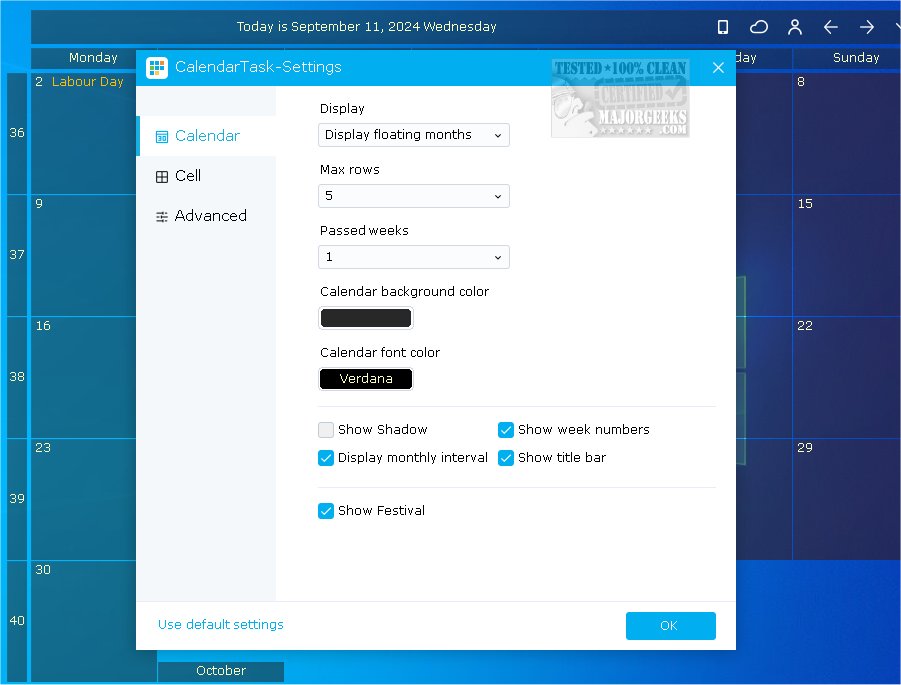Expand the Max rows dropdown
901x685 pixels.
click(414, 196)
